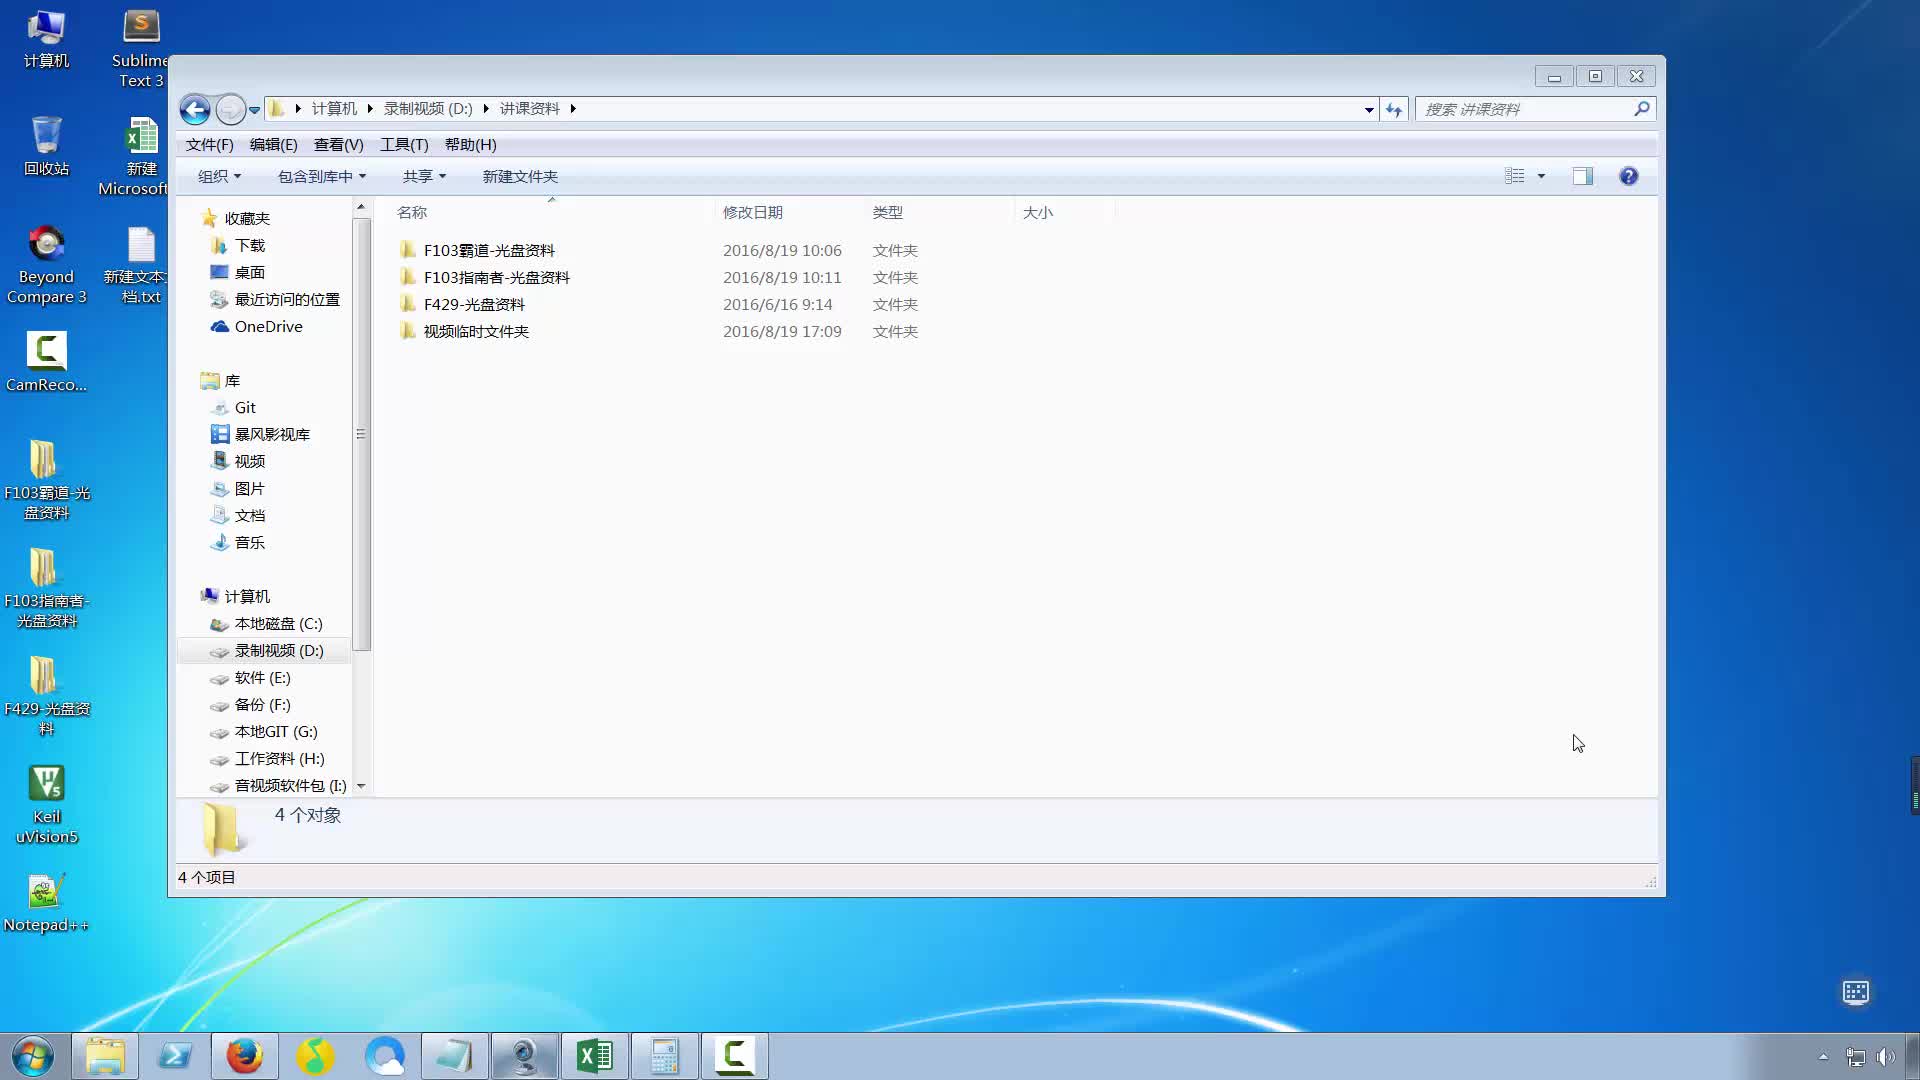Open 视频临时文件夹 folder
Screen dimensions: 1920x1080
click(x=475, y=330)
